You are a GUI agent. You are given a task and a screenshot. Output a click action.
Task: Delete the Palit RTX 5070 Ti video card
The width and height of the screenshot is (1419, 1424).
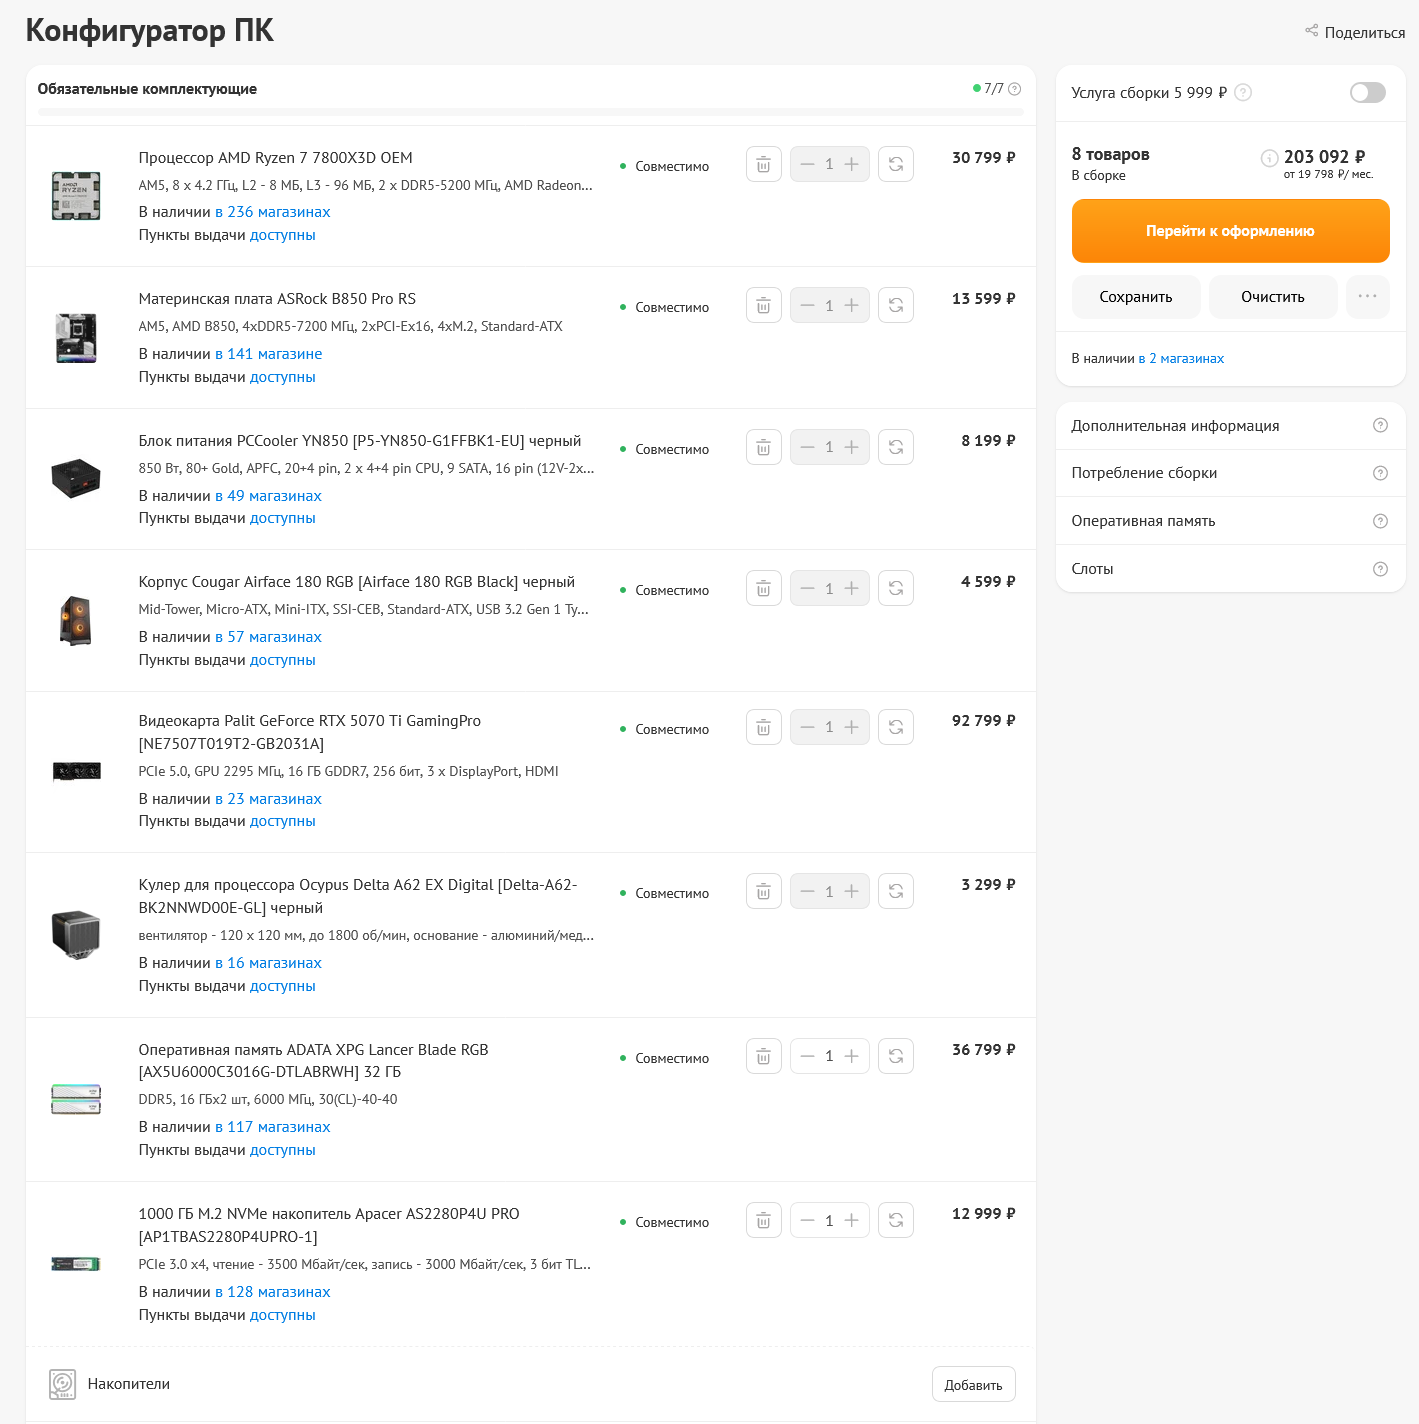(x=763, y=727)
